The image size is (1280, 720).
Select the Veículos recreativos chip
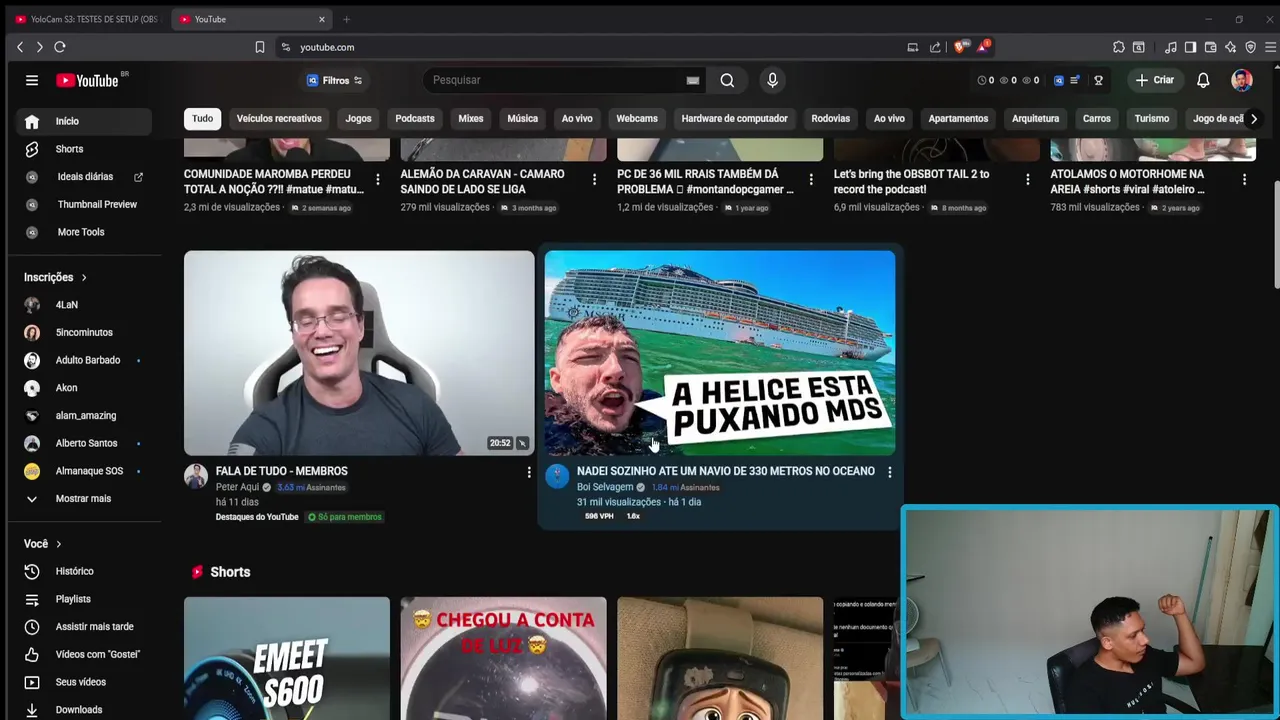pos(279,118)
